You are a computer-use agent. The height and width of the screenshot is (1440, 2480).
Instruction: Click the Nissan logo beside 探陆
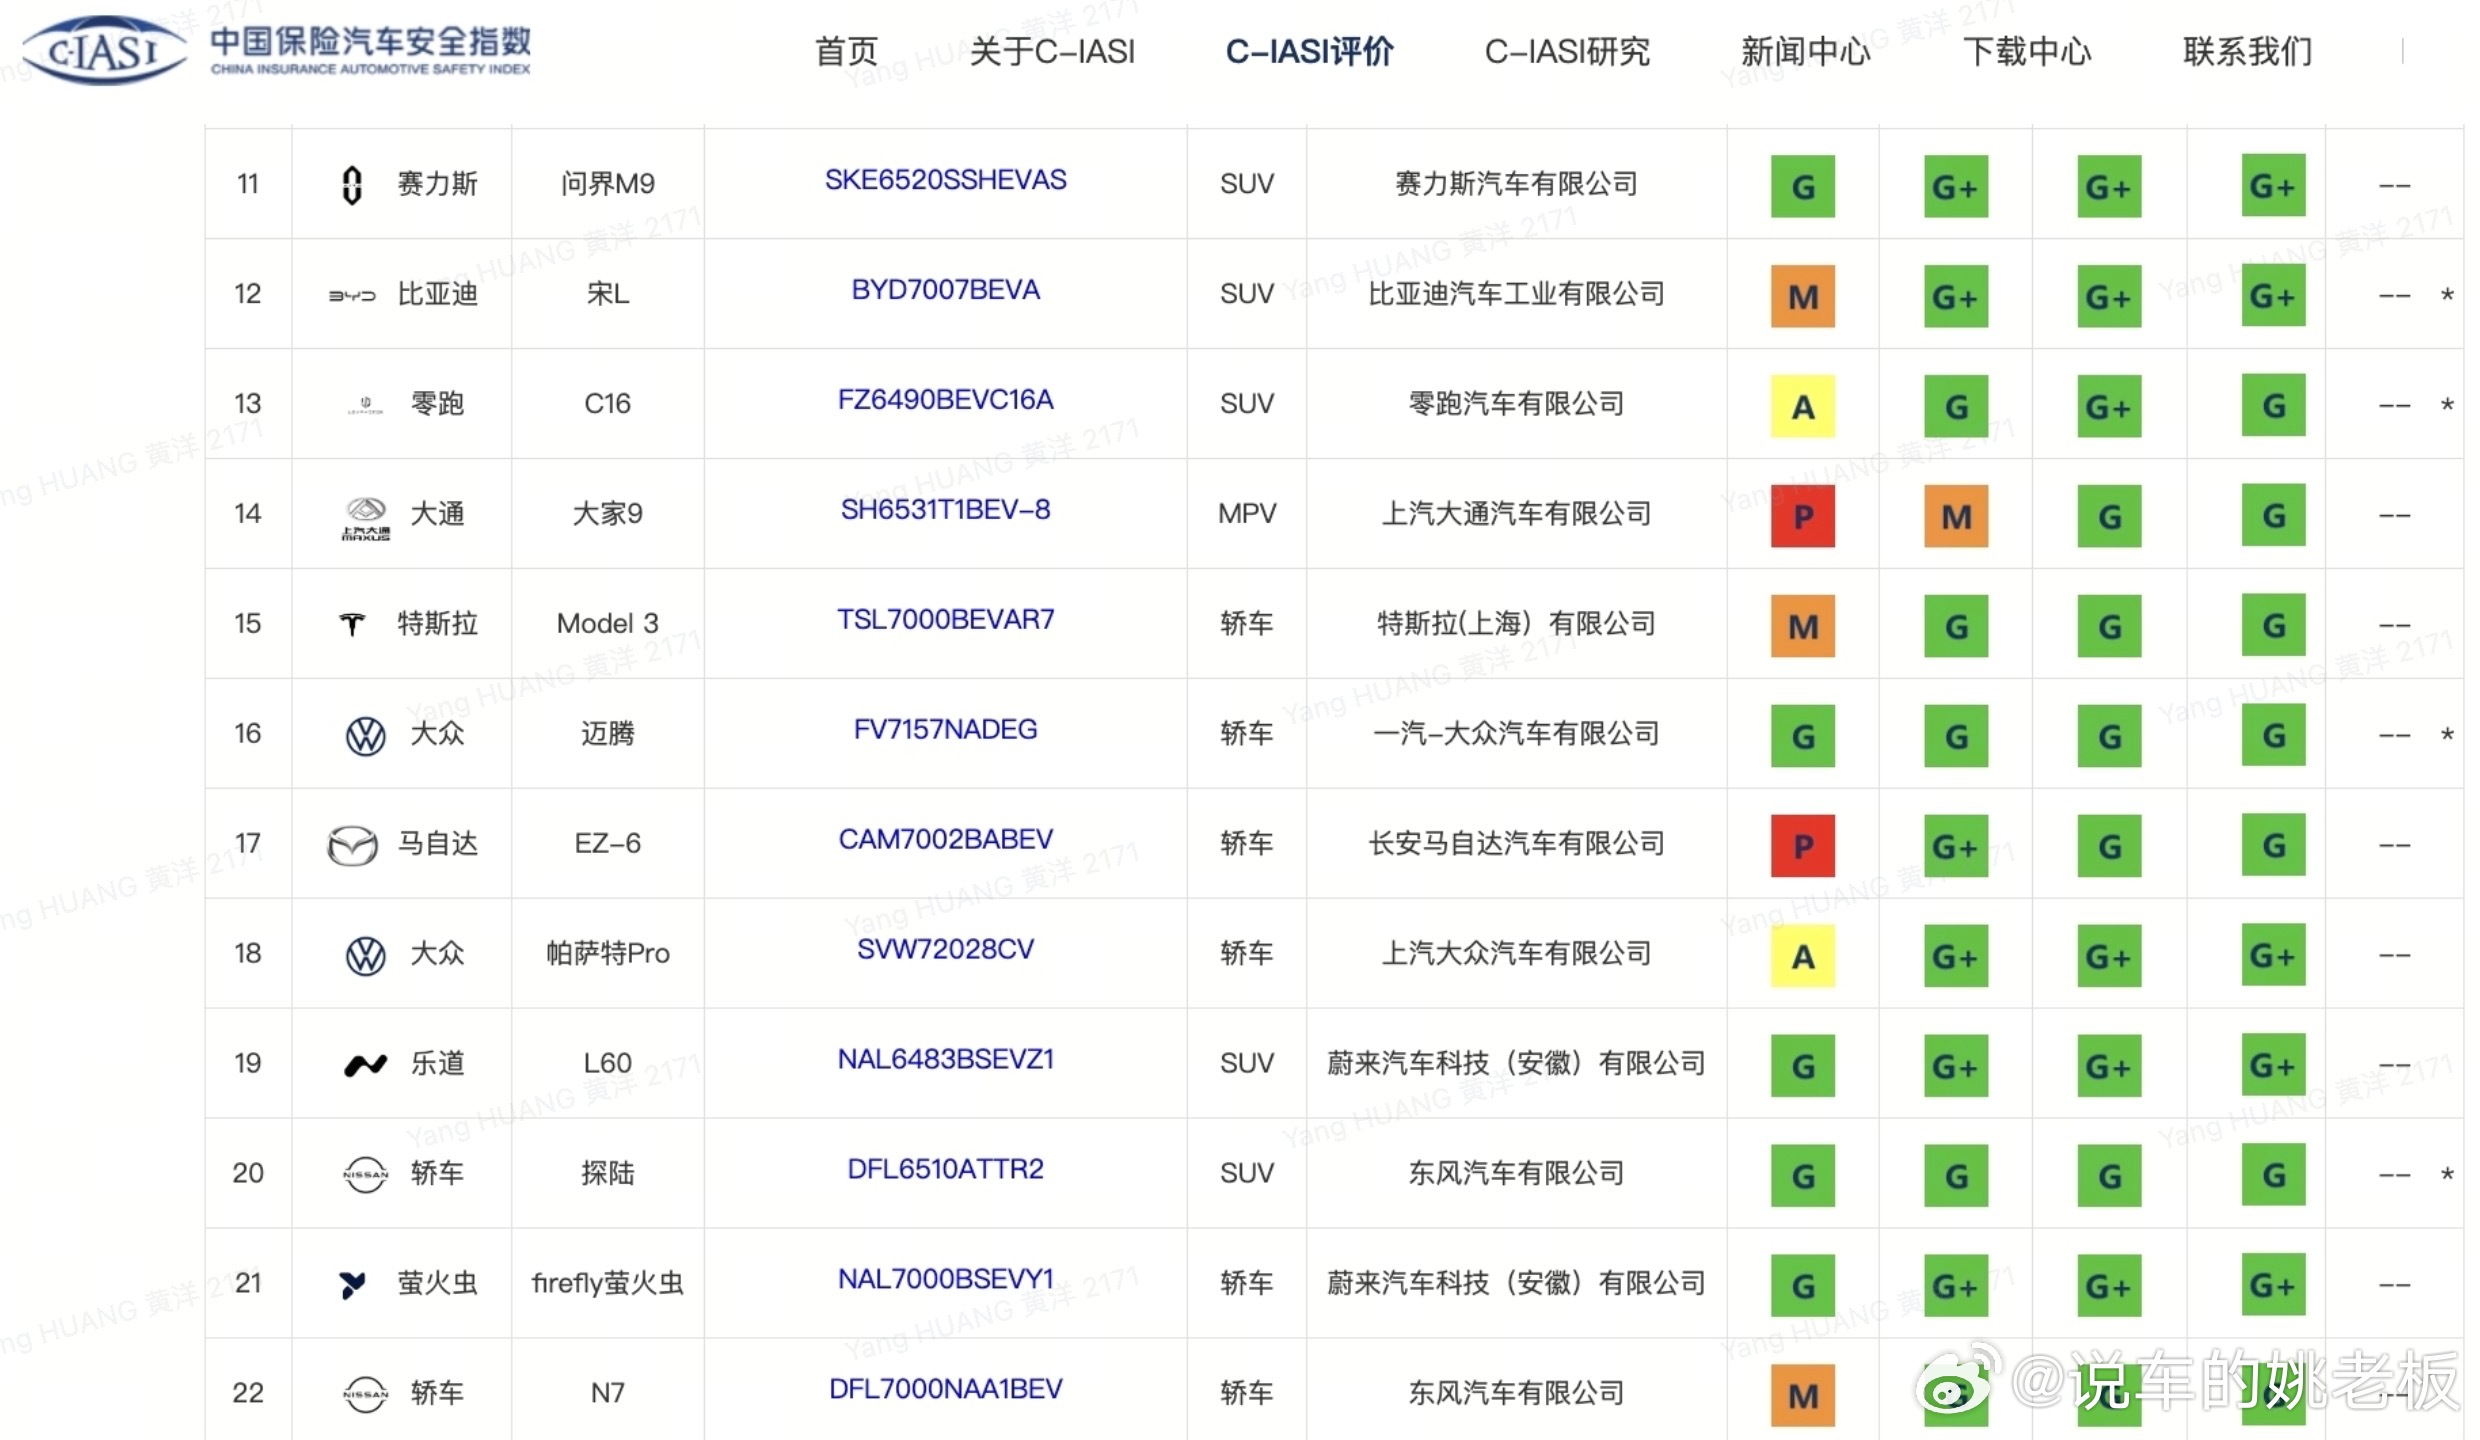click(365, 1175)
